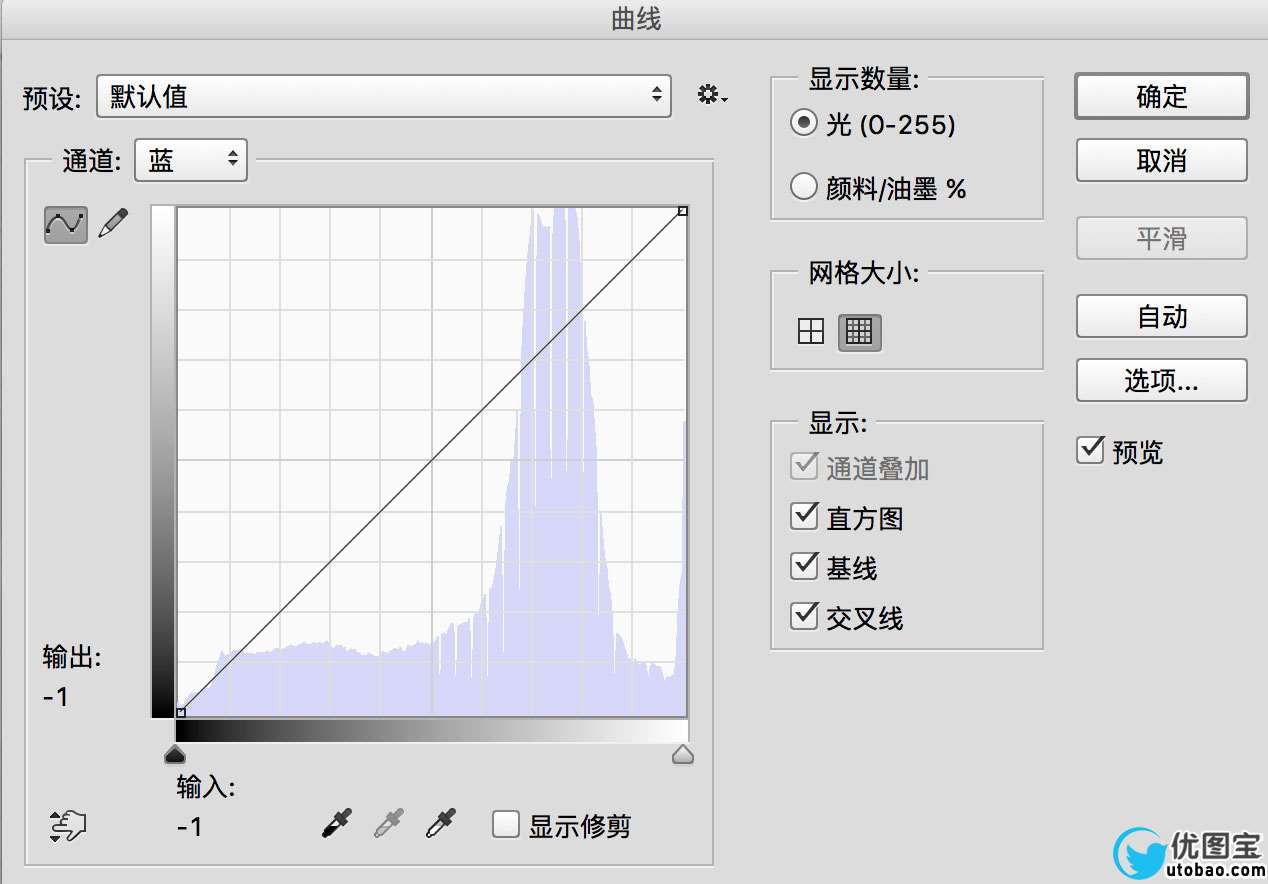Enable the 显示修剪 checkbox
Viewport: 1268px width, 884px height.
click(x=506, y=825)
